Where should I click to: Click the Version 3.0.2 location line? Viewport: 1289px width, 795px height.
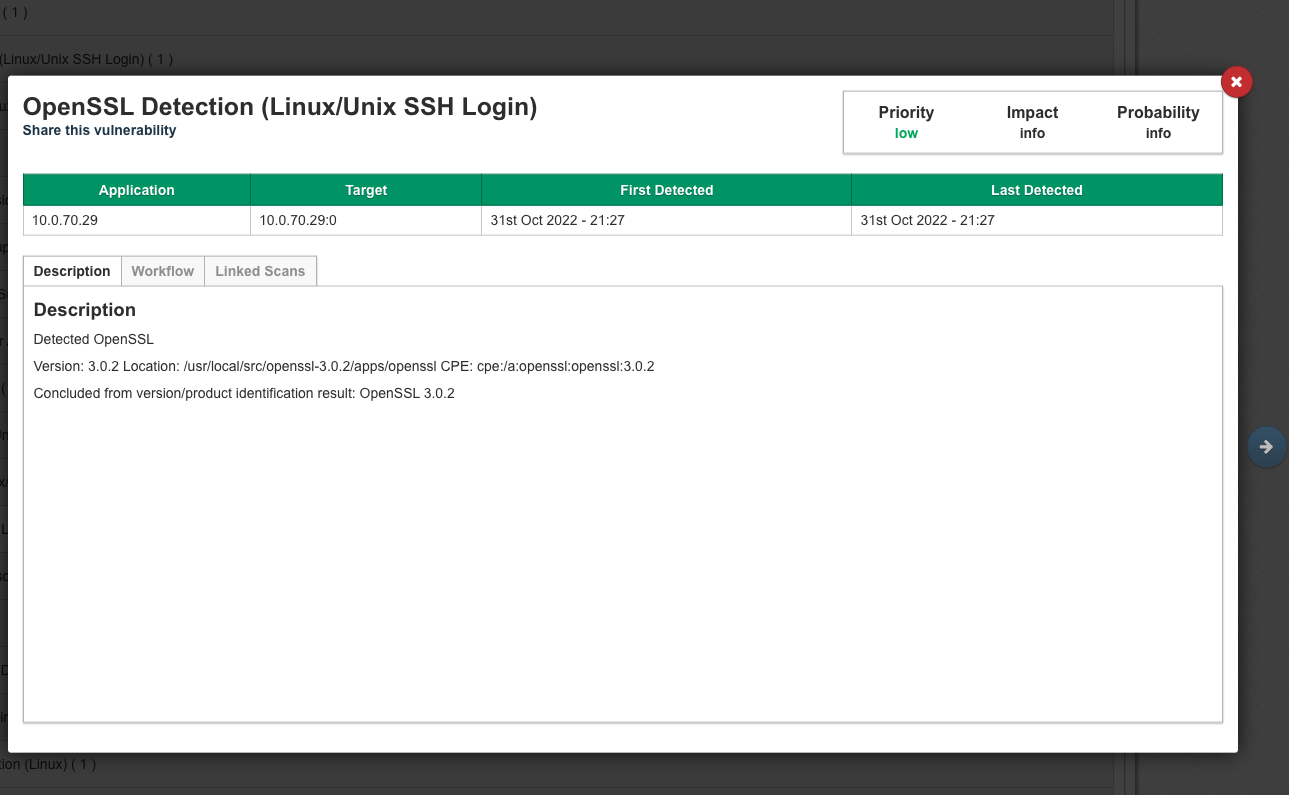(x=344, y=366)
